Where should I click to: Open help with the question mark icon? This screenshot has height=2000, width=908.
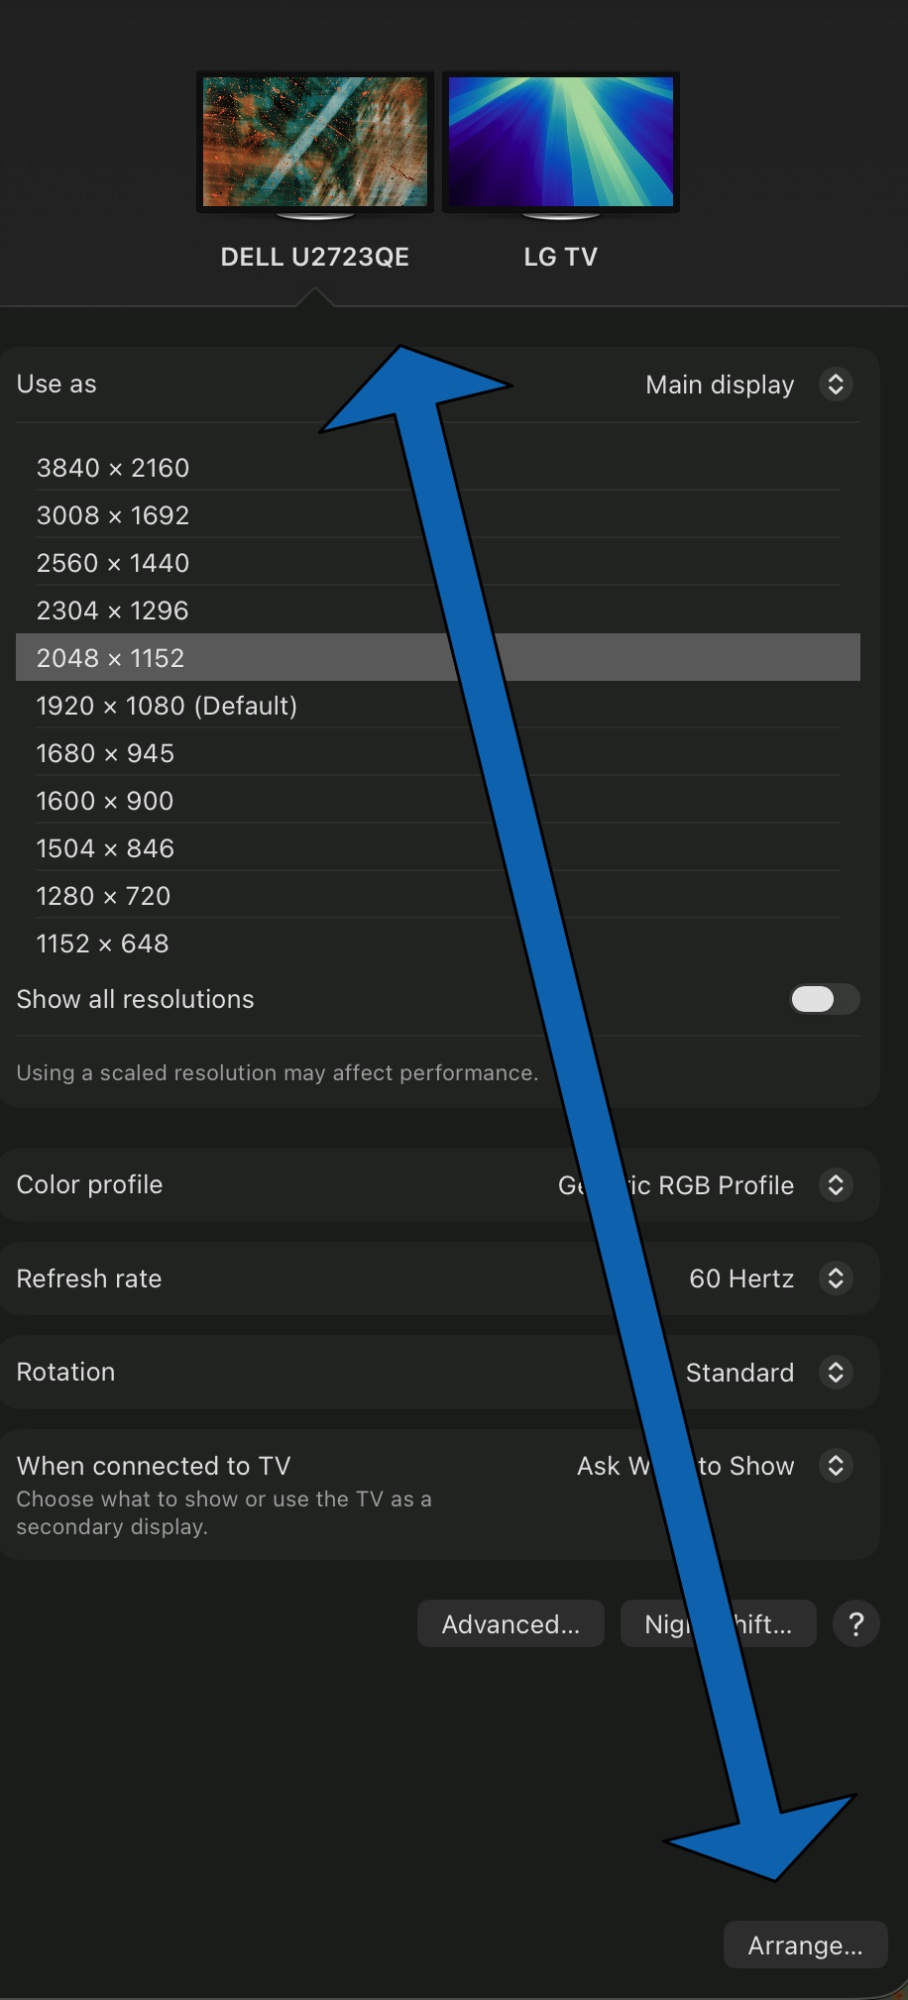point(856,1624)
